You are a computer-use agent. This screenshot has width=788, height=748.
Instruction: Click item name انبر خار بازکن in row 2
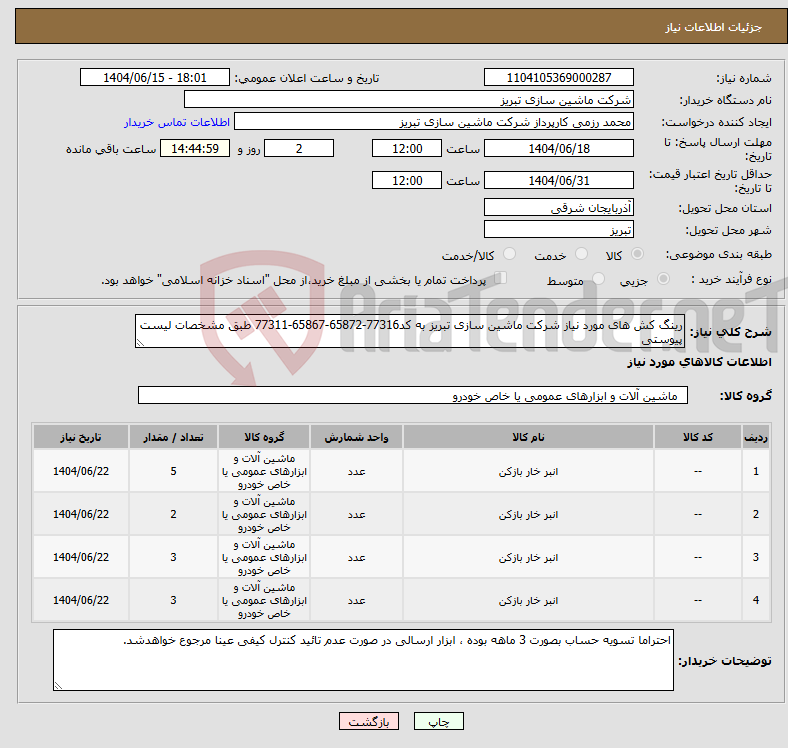(x=528, y=515)
